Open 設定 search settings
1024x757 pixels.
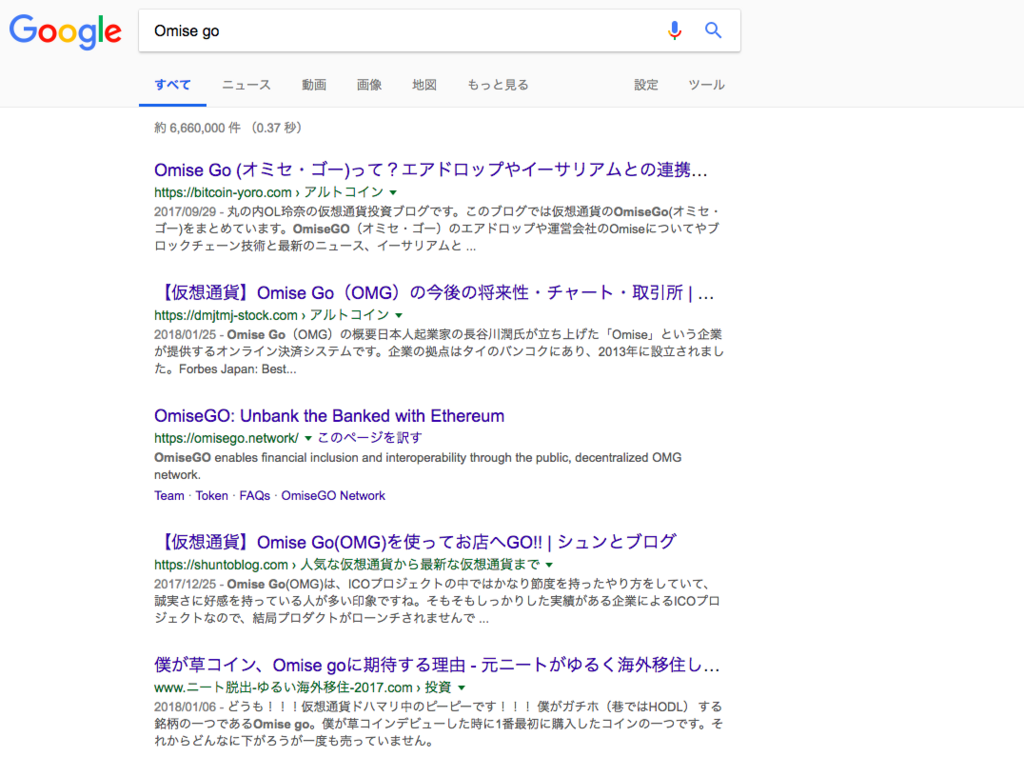(646, 85)
